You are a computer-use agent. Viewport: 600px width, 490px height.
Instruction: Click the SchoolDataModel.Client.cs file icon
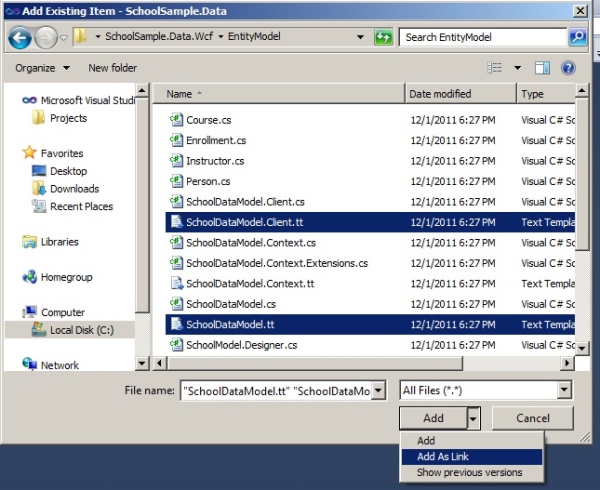(176, 202)
